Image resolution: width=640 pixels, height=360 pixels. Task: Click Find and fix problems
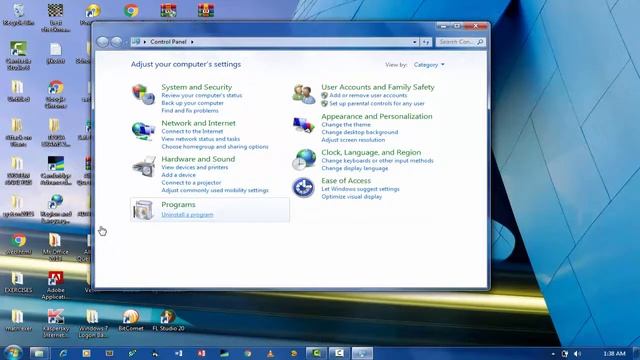point(190,111)
